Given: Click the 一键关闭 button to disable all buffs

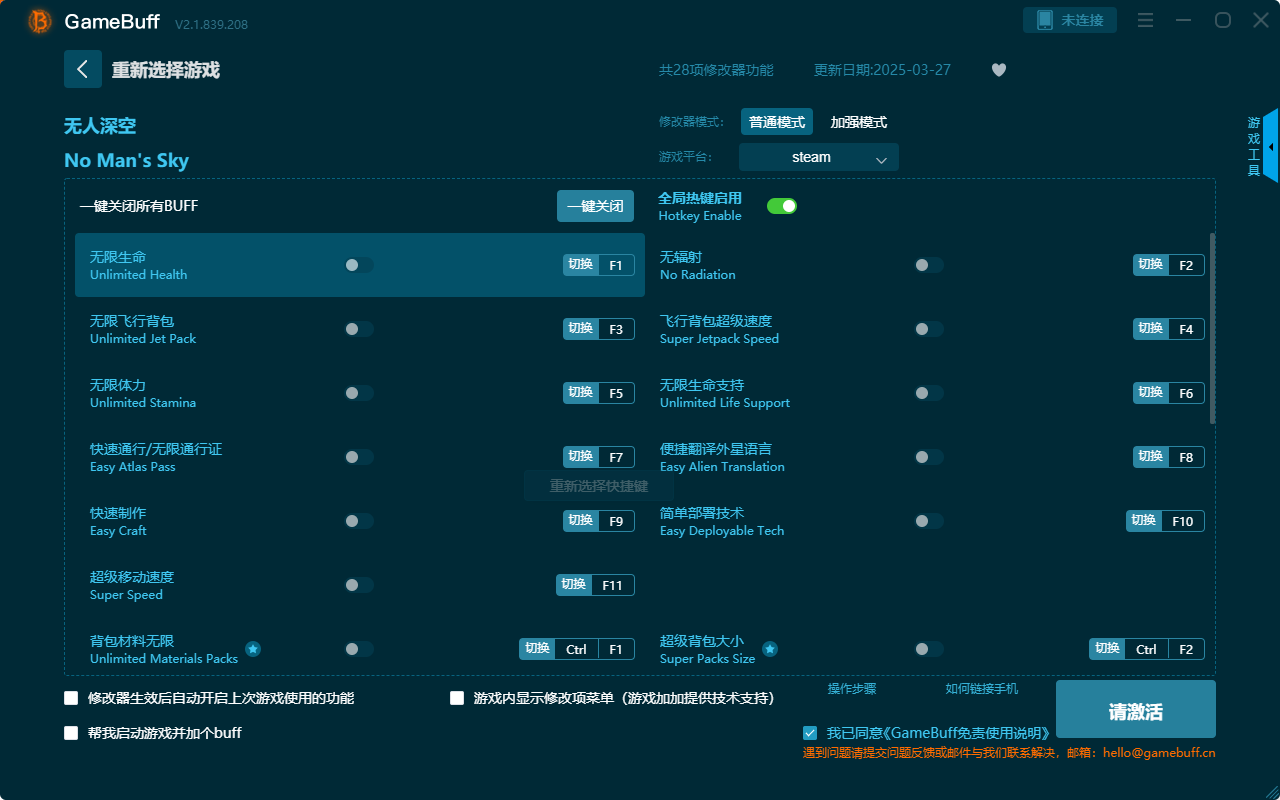Looking at the screenshot, I should coord(595,205).
